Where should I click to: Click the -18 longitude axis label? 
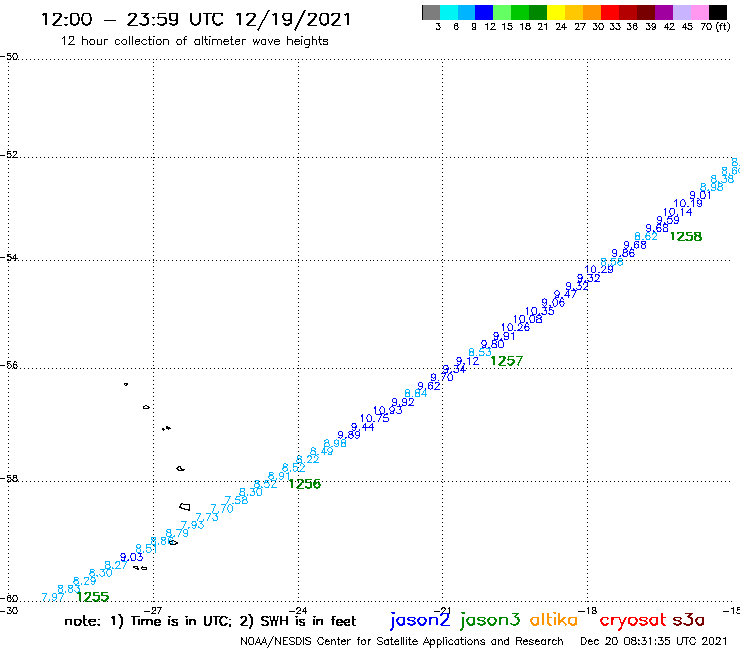(x=588, y=610)
